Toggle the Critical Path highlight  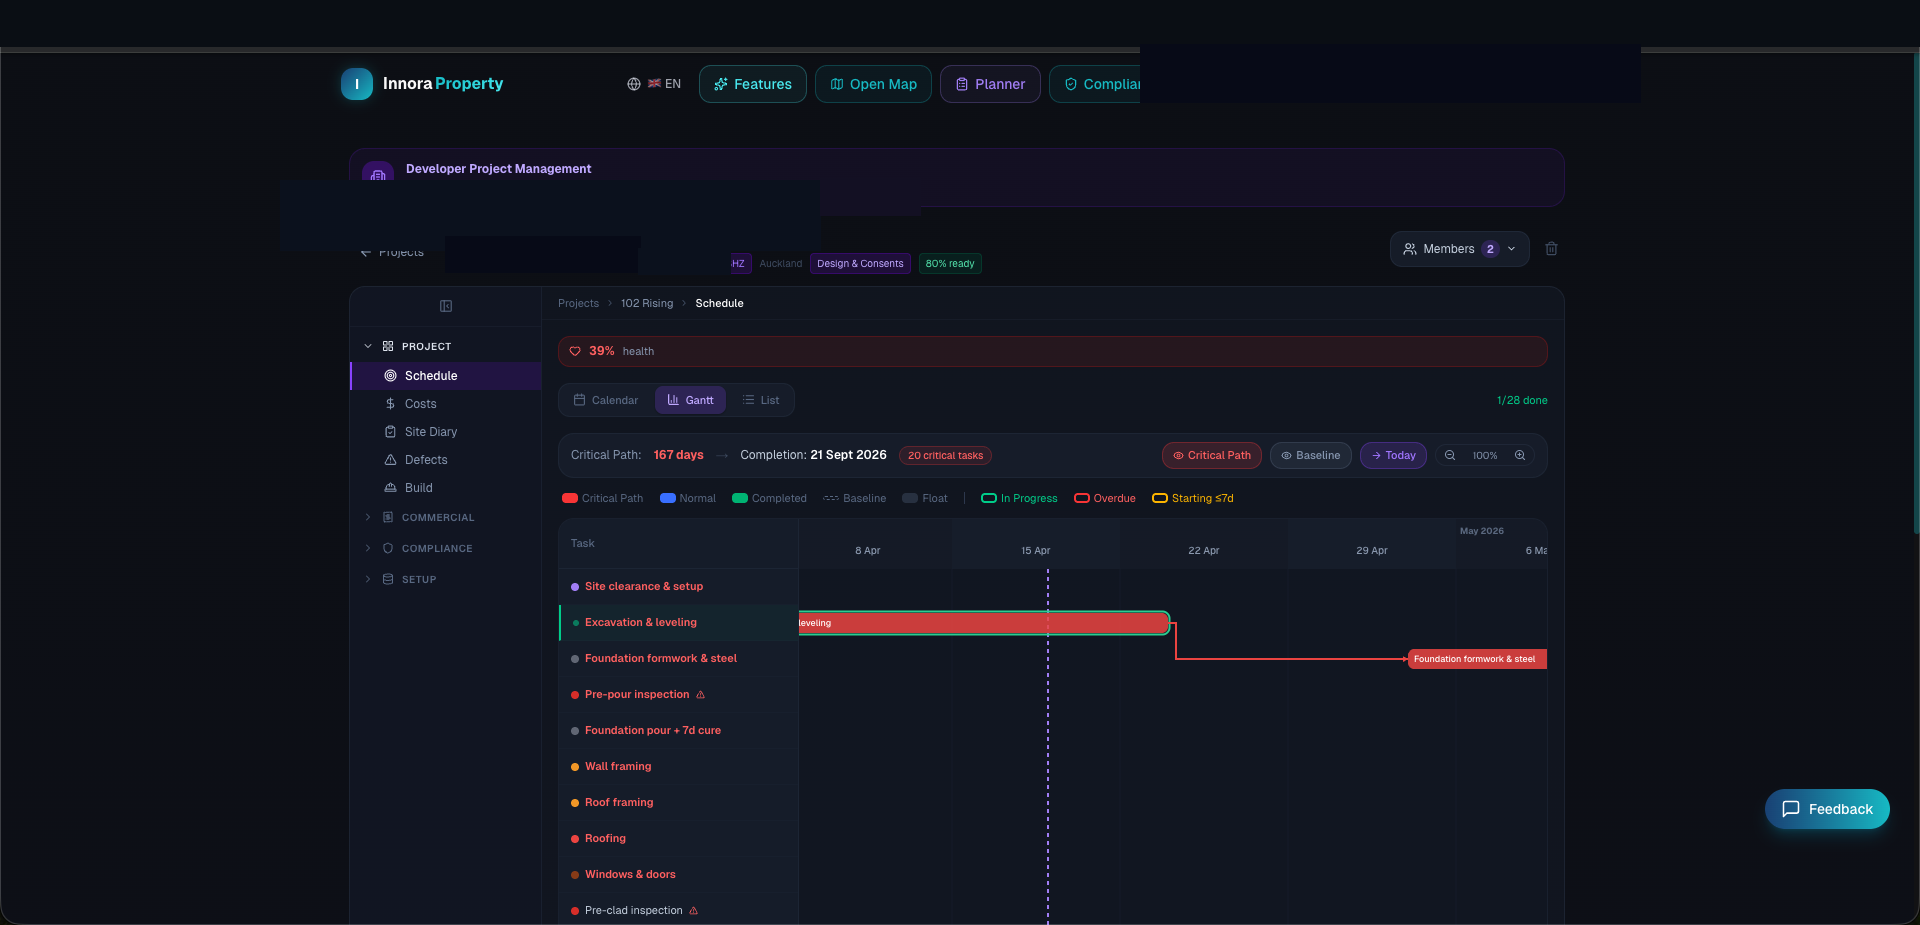1211,455
